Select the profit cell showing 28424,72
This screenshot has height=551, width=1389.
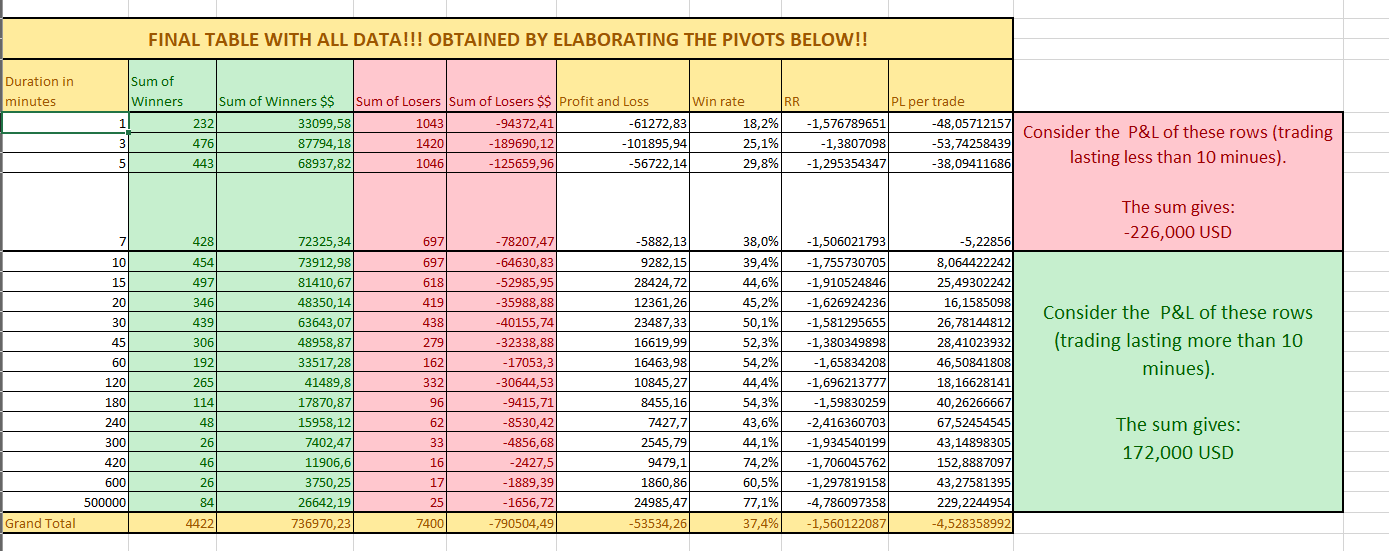(x=623, y=282)
